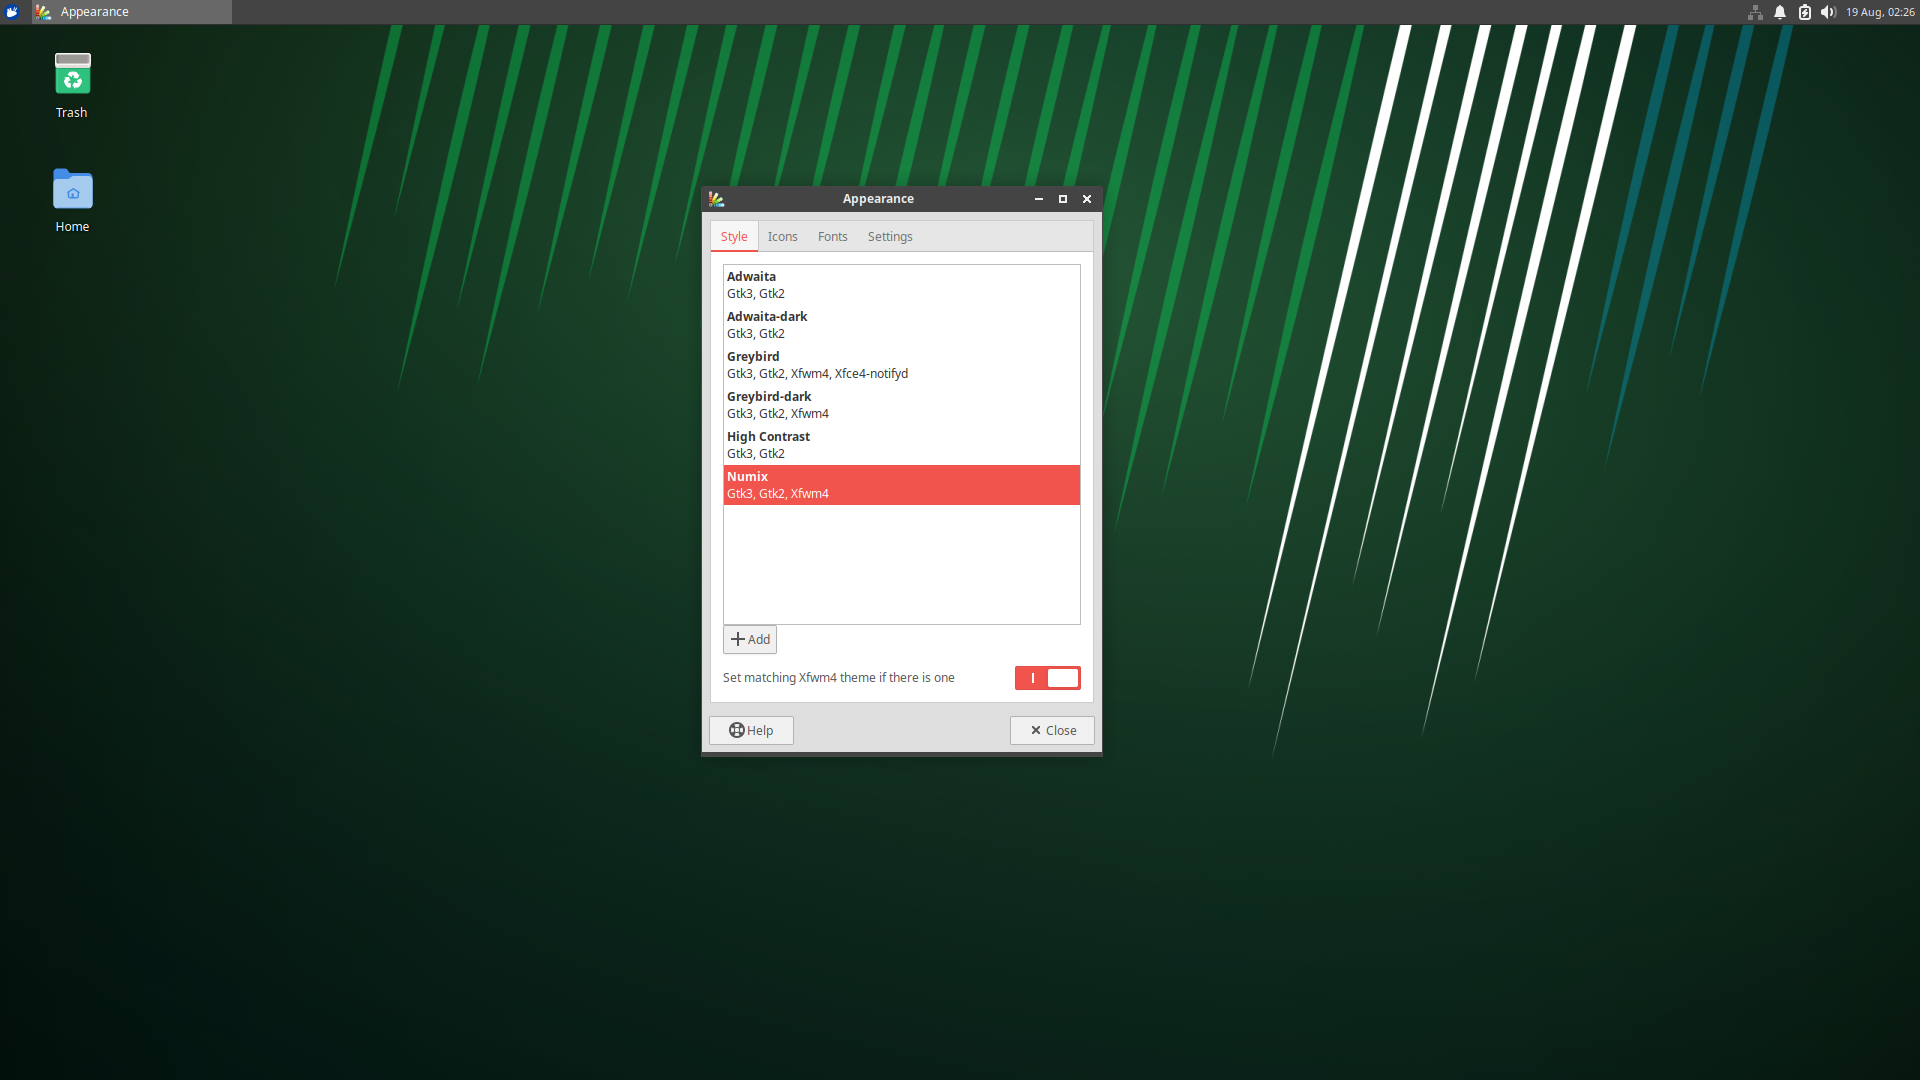Switch to the Icons tab

782,237
